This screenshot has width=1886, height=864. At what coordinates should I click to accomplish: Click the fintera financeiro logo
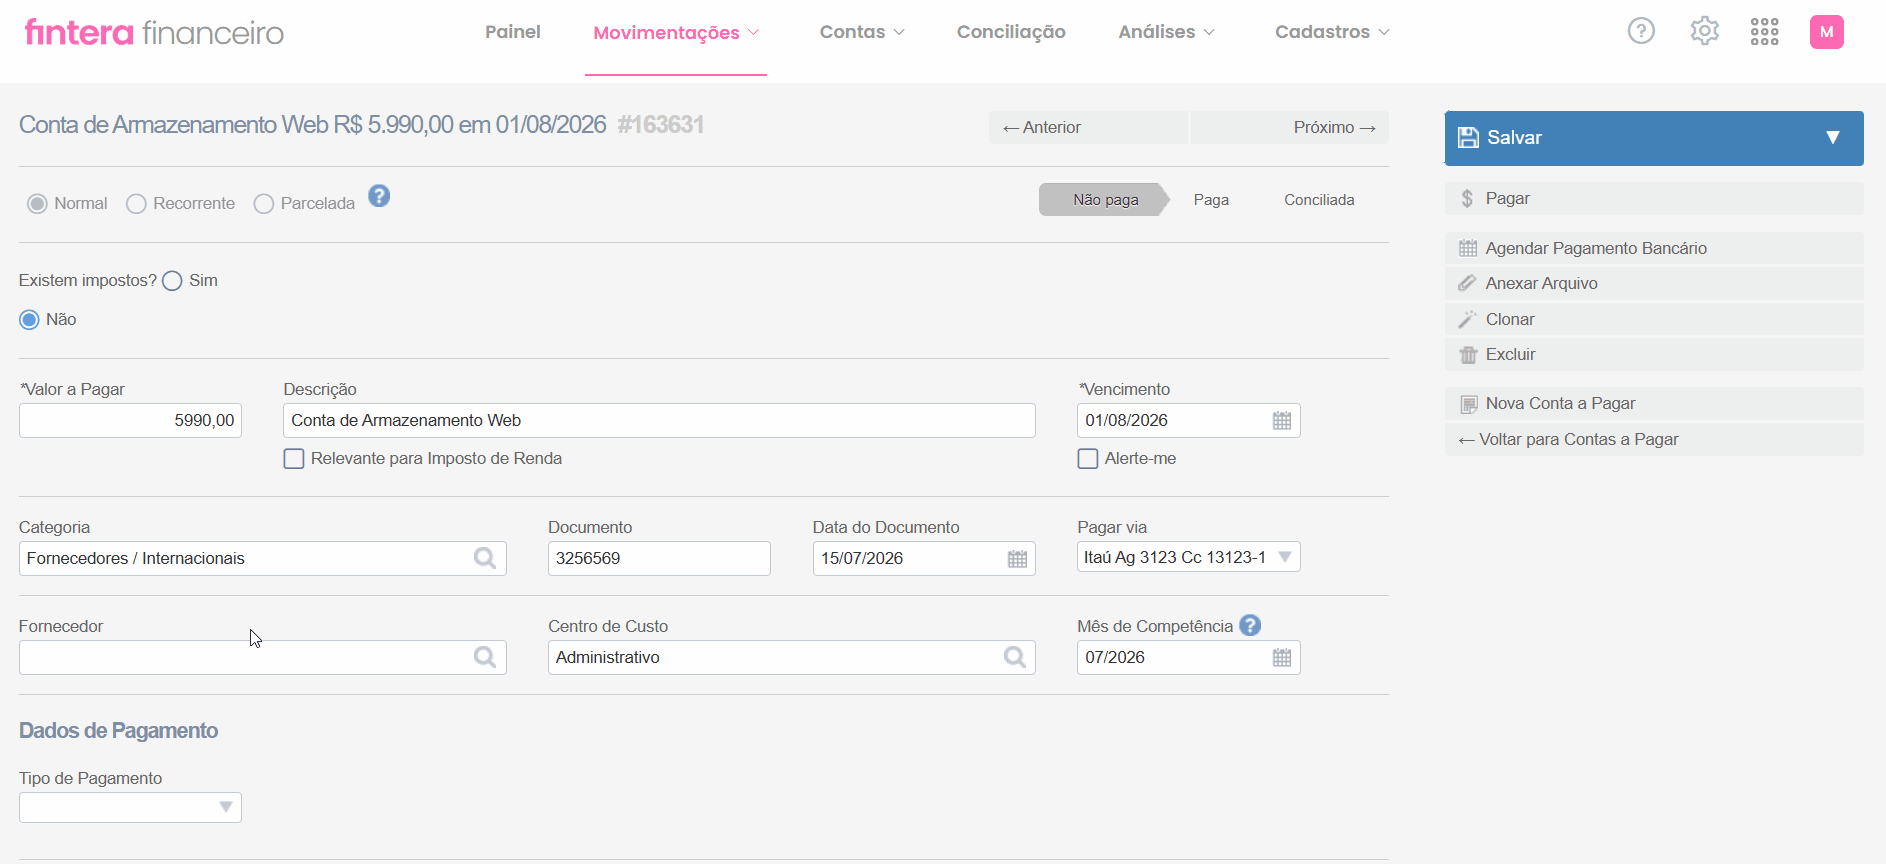point(154,32)
